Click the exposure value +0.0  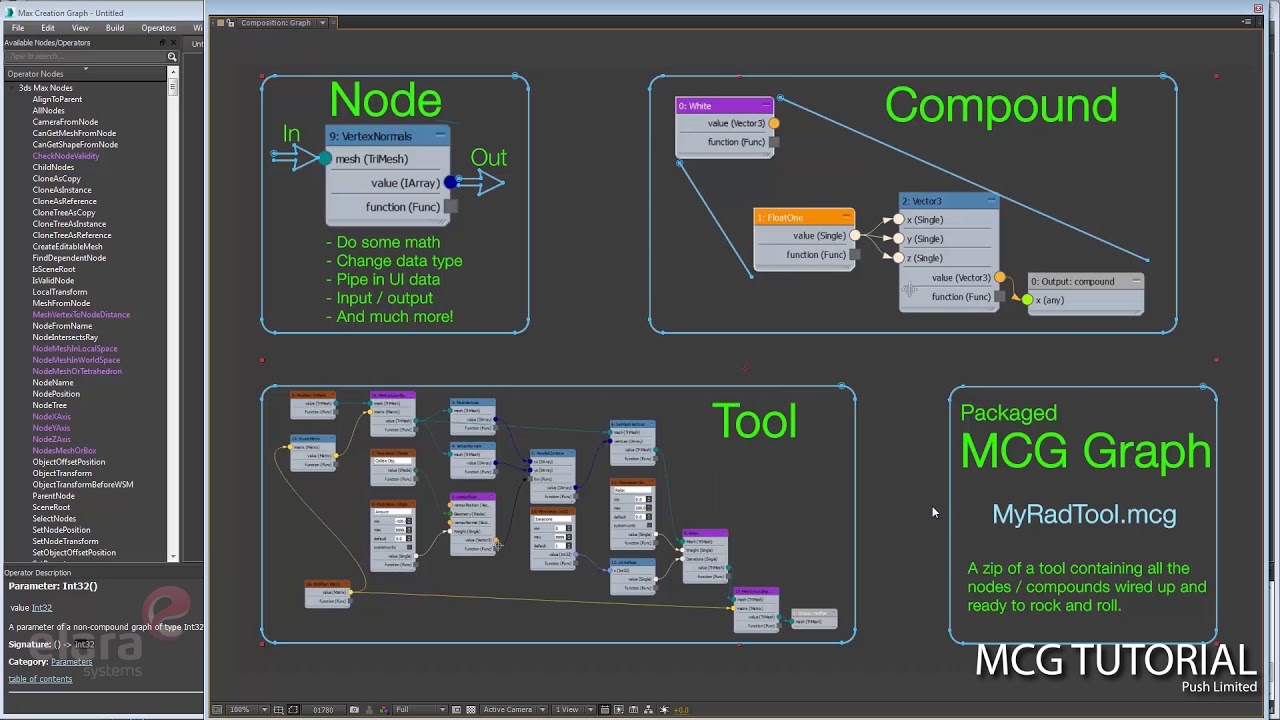click(681, 710)
